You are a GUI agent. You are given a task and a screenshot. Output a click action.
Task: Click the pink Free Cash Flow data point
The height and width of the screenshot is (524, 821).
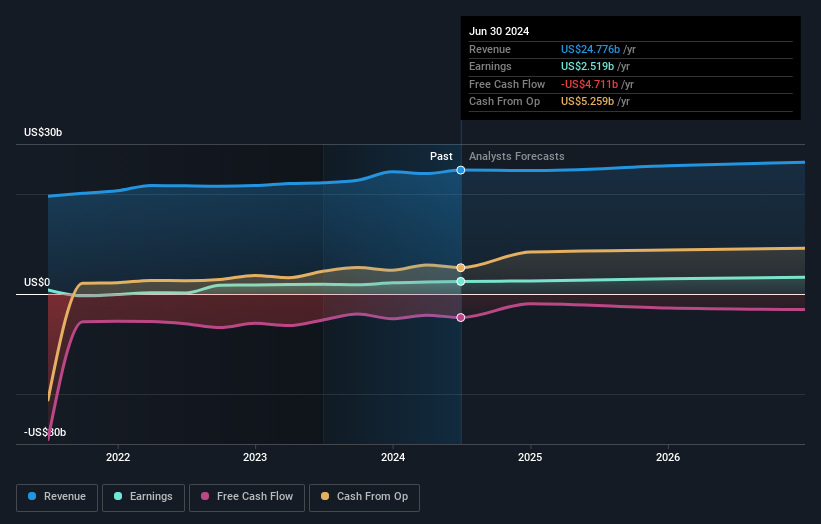pos(461,318)
